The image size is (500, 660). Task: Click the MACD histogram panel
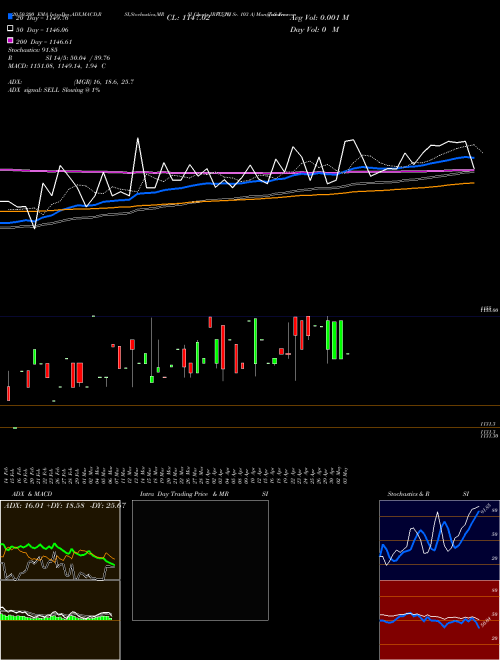[x=60, y=620]
